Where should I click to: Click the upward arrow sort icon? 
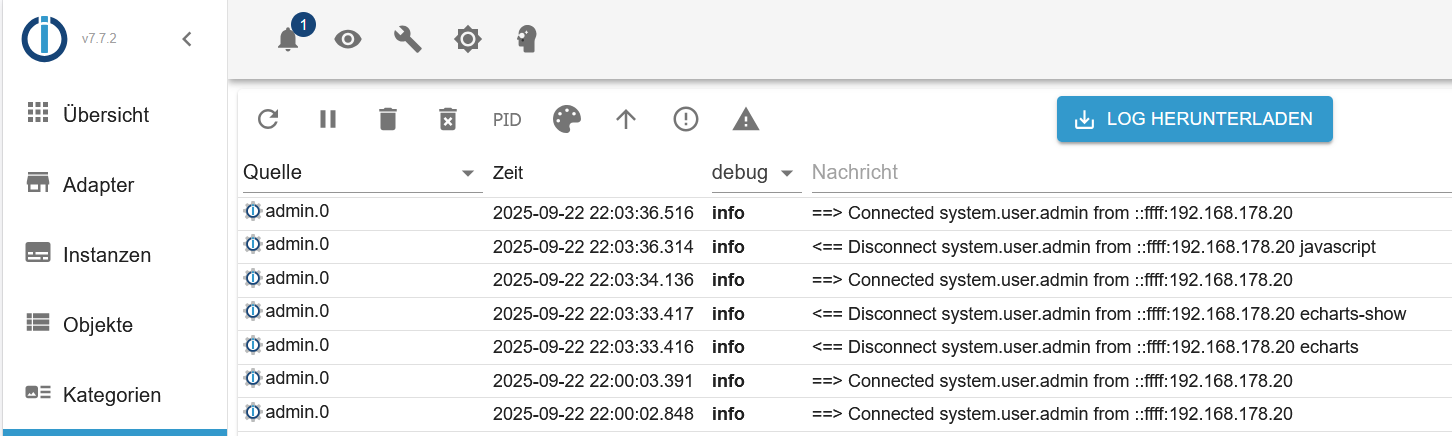click(x=626, y=120)
